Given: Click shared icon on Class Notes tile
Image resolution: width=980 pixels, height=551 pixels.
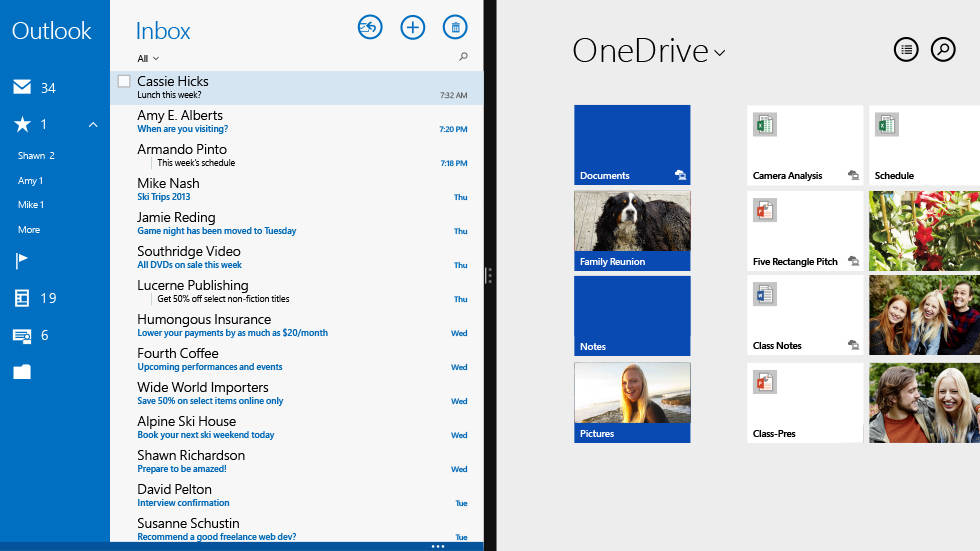Looking at the screenshot, I should (853, 345).
